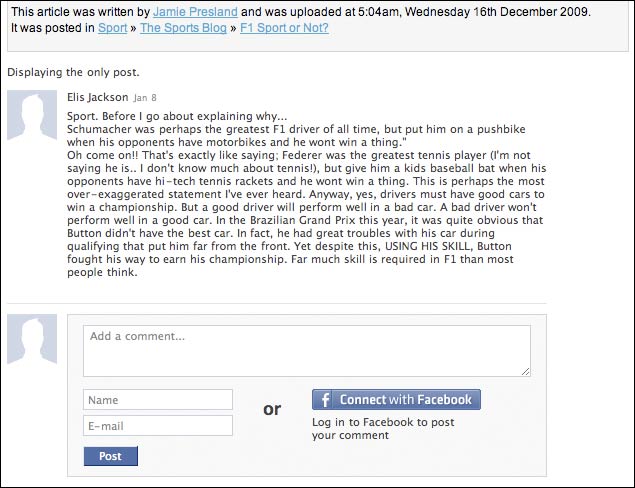This screenshot has height=488, width=635.
Task: Click the comment box resize handle
Action: pyautogui.click(x=526, y=371)
